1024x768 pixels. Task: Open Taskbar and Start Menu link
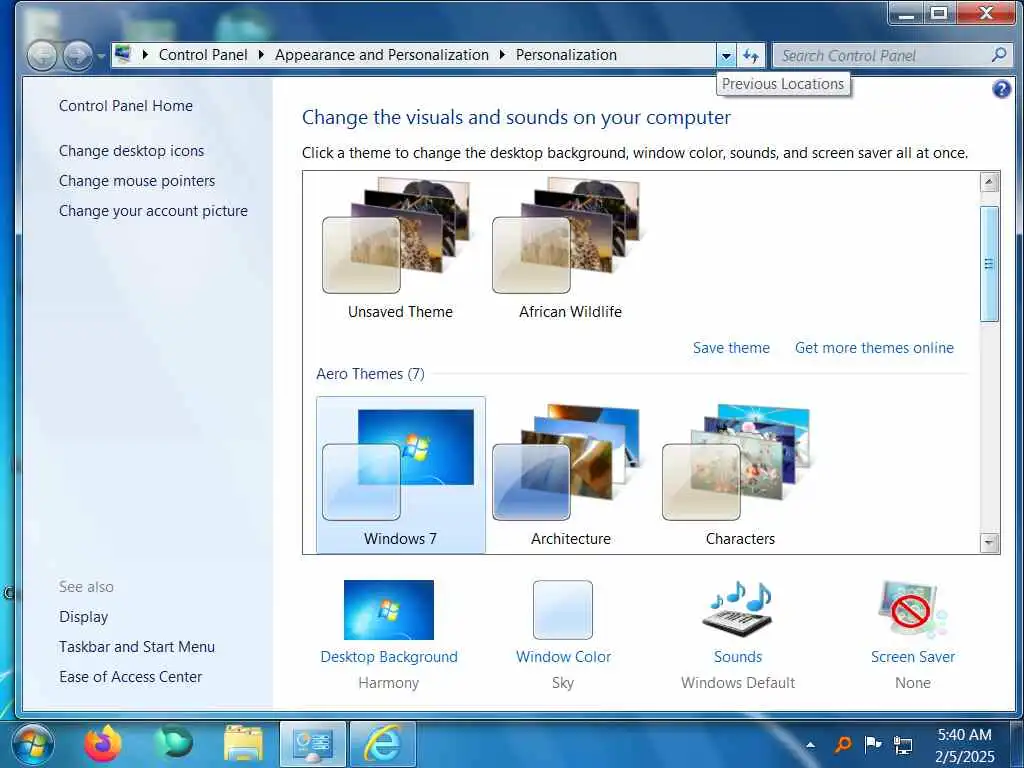pos(136,647)
